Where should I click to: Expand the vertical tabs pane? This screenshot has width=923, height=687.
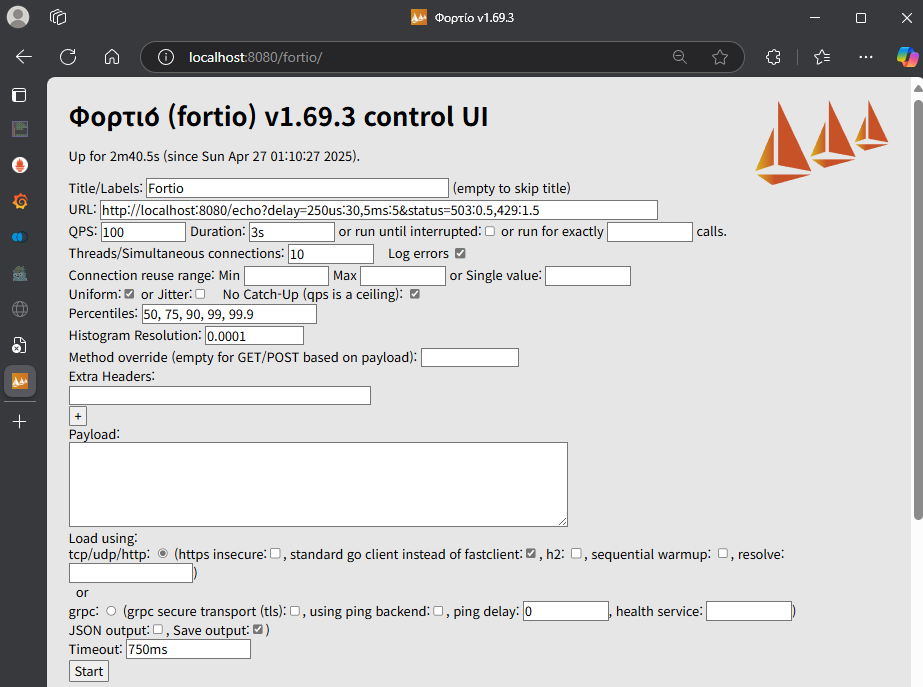19,95
